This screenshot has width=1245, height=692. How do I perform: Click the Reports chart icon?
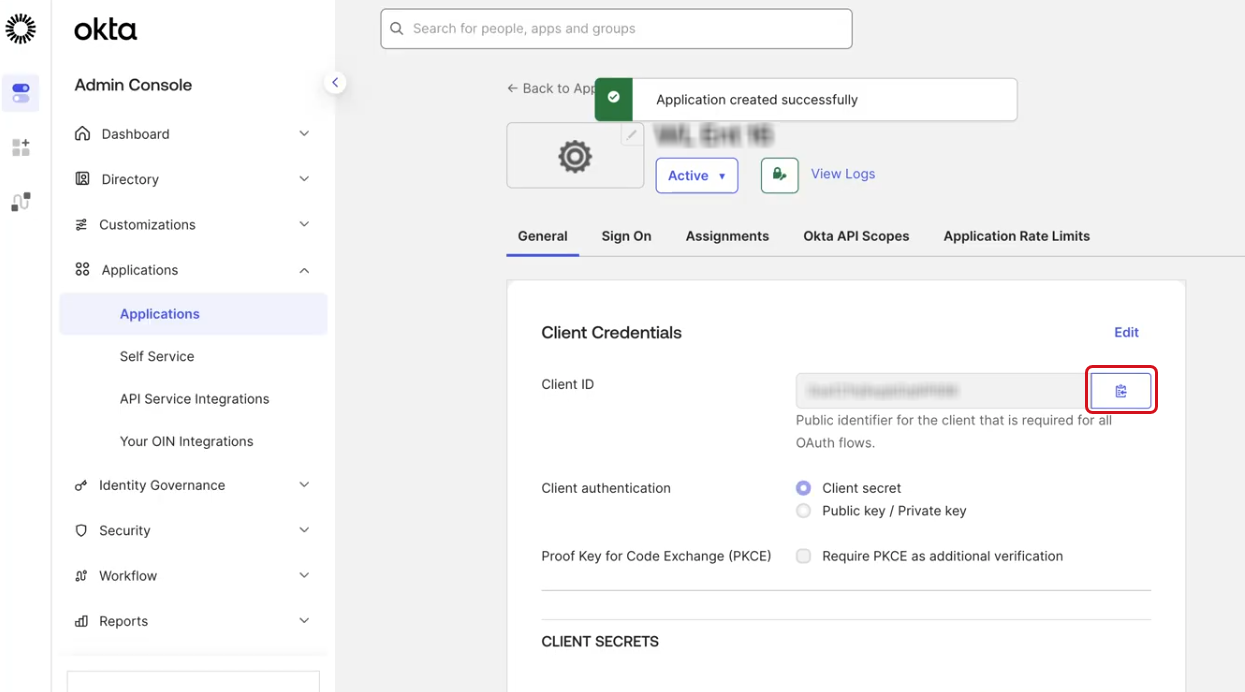(x=81, y=621)
